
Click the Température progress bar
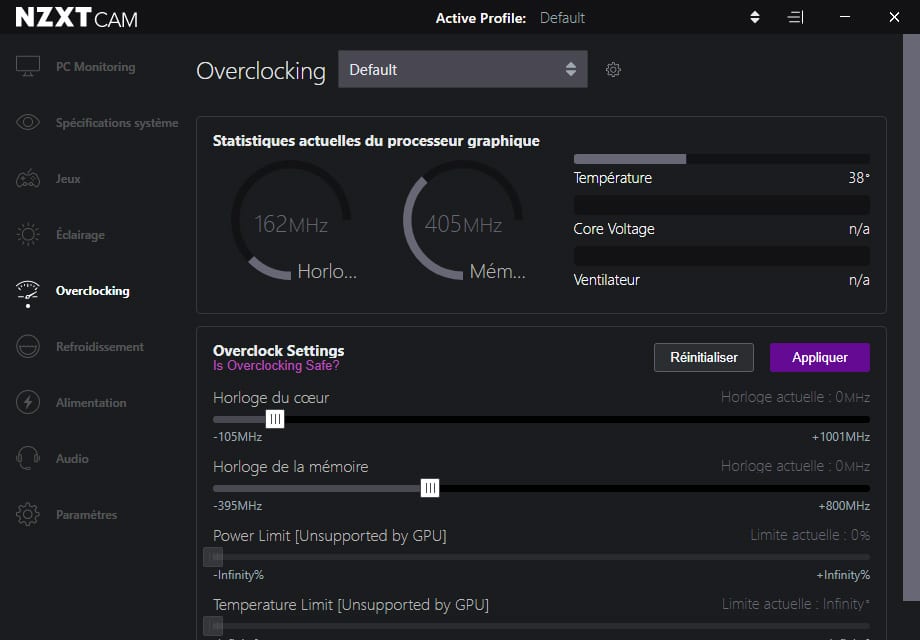(x=721, y=159)
